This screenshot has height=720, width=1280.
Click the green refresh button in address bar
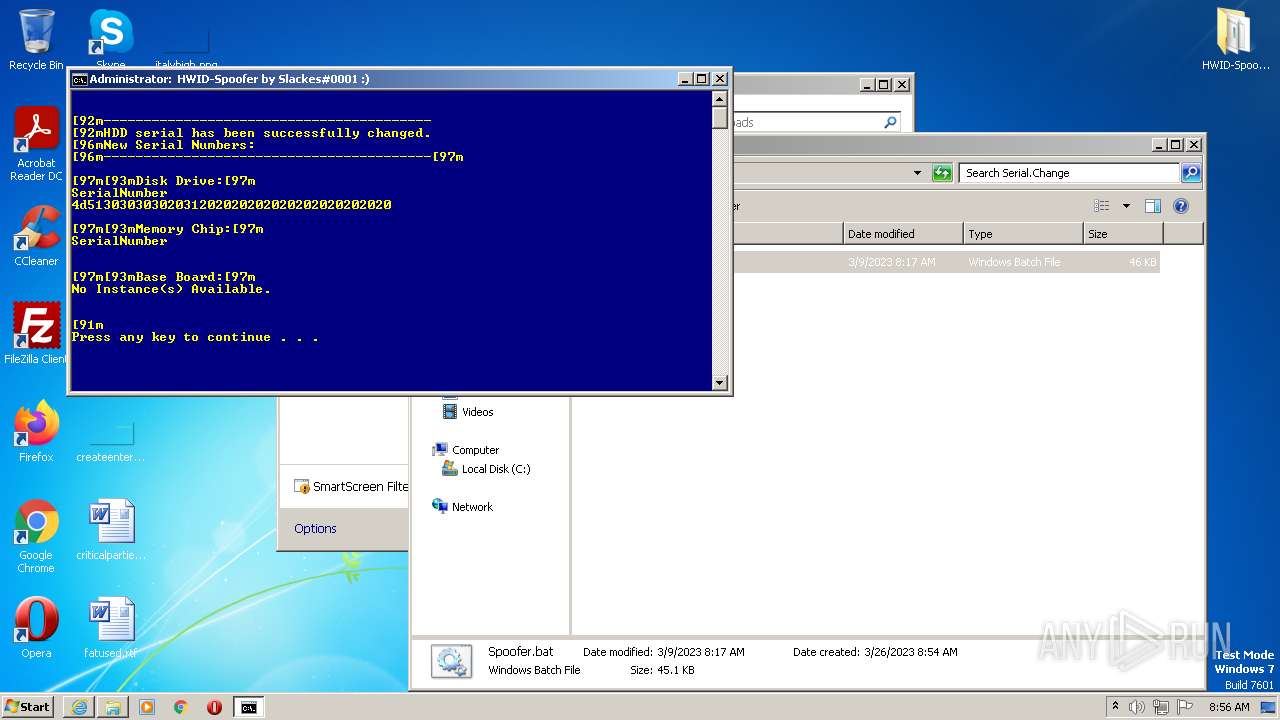coord(941,173)
